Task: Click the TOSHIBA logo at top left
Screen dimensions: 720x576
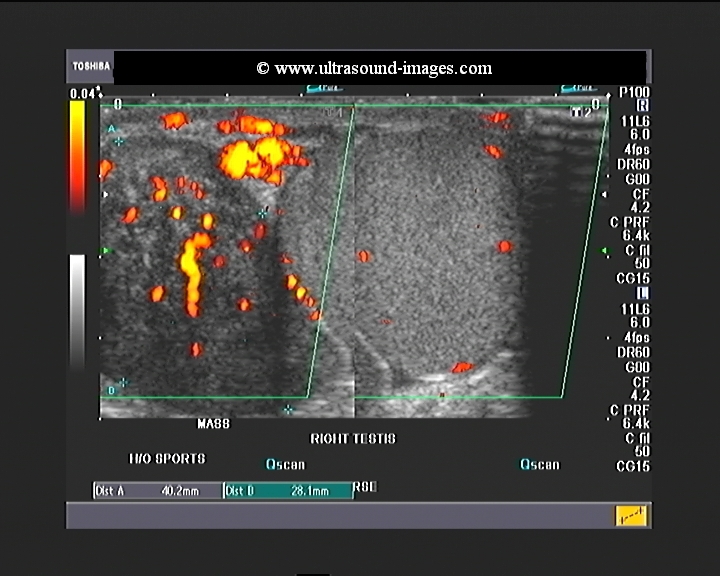Action: click(91, 68)
